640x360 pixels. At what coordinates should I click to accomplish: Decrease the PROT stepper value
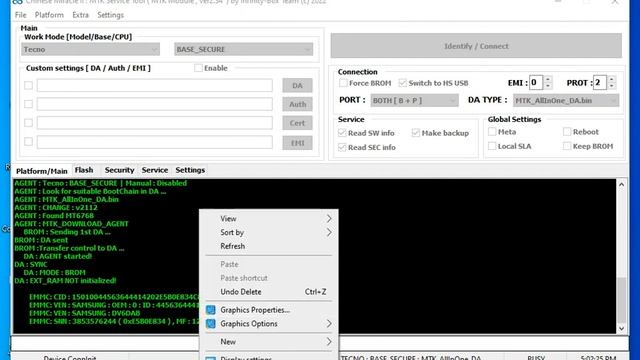click(x=611, y=86)
